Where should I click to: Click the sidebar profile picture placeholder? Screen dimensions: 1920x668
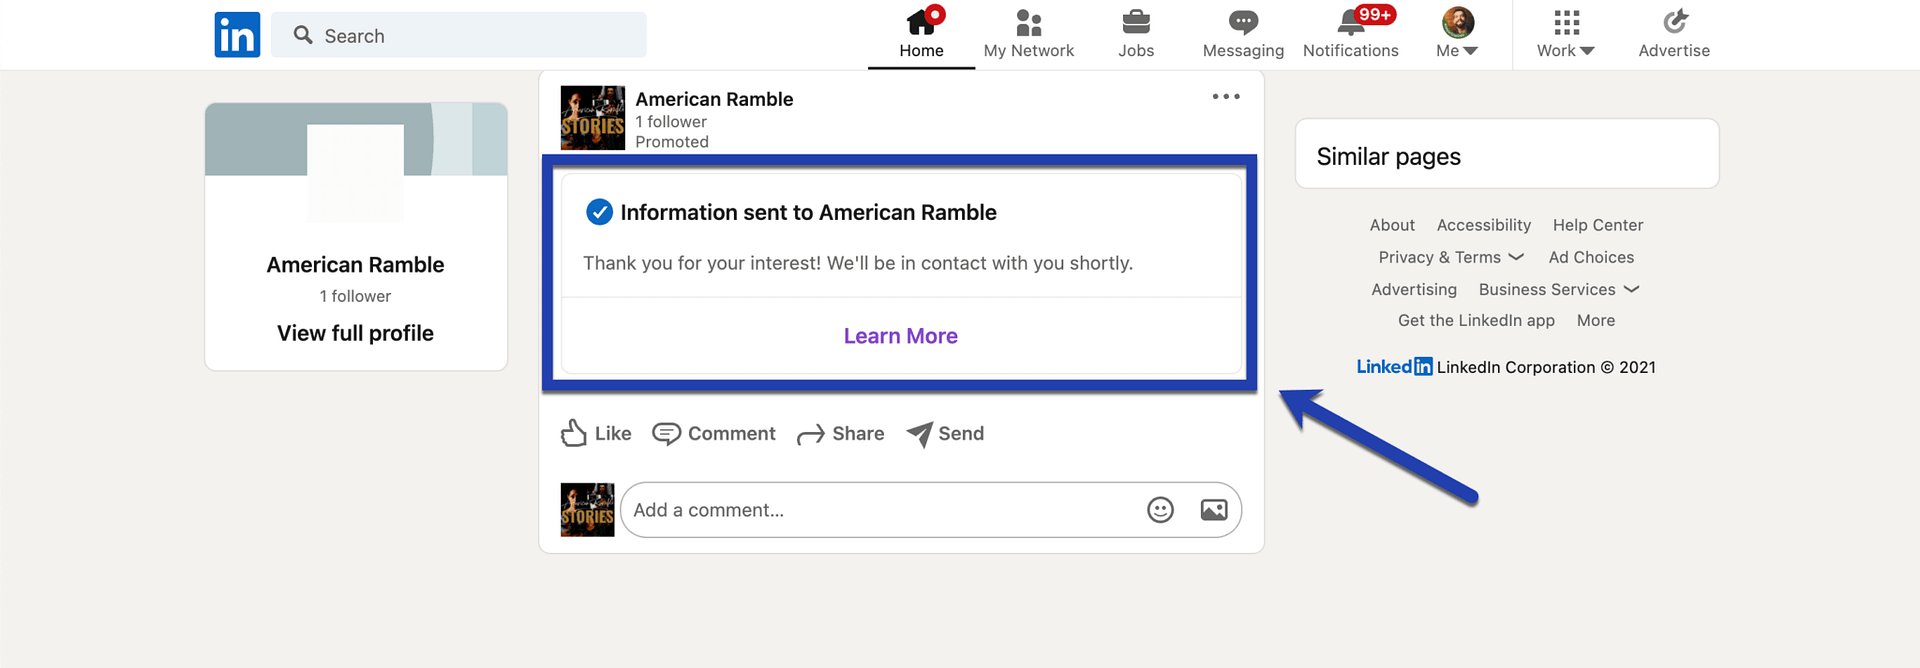pyautogui.click(x=356, y=173)
